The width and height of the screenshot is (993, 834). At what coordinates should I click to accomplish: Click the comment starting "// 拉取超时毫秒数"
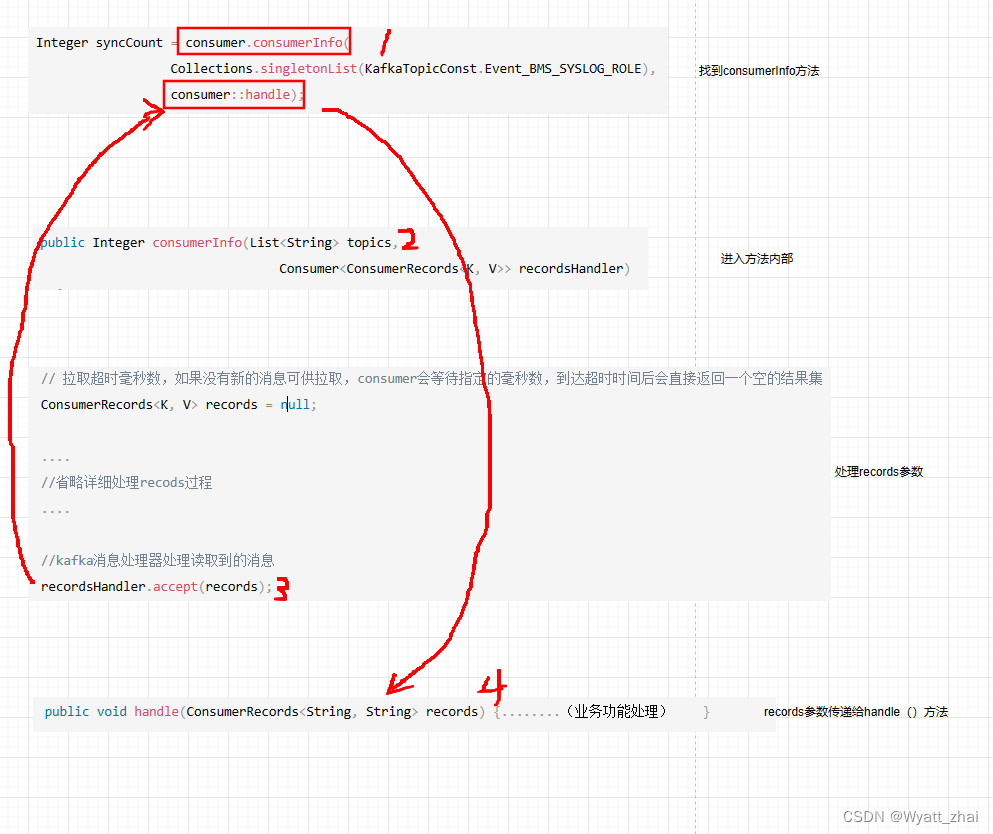coord(431,379)
